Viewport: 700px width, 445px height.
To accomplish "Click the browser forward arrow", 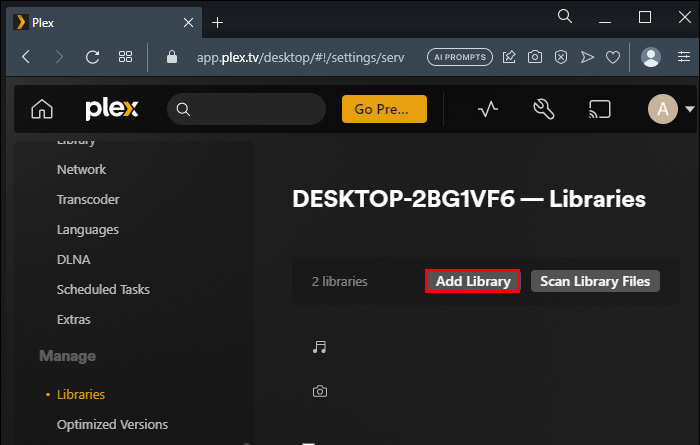I will click(x=59, y=57).
